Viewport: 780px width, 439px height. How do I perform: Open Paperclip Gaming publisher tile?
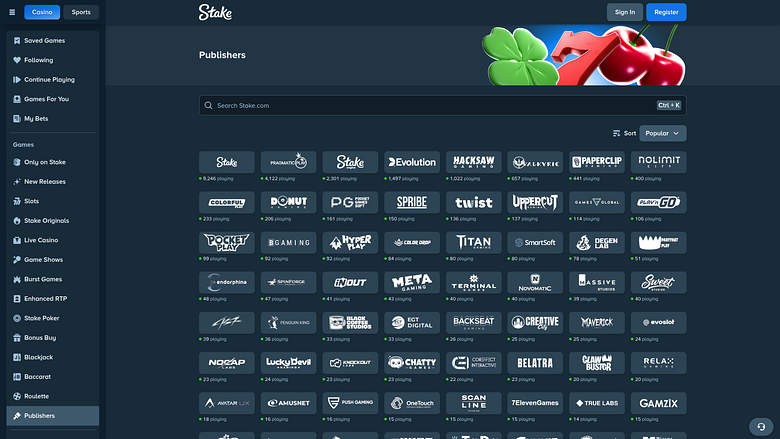(x=597, y=162)
